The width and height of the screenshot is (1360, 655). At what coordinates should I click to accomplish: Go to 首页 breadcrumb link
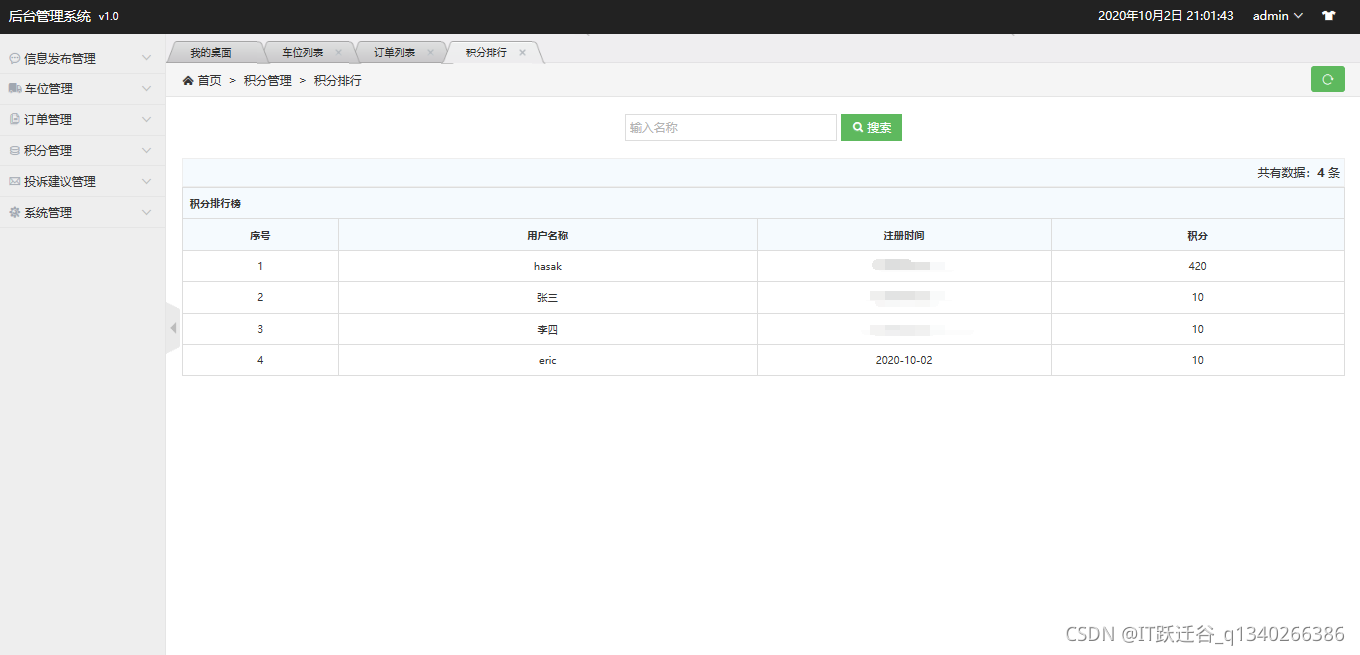point(209,81)
